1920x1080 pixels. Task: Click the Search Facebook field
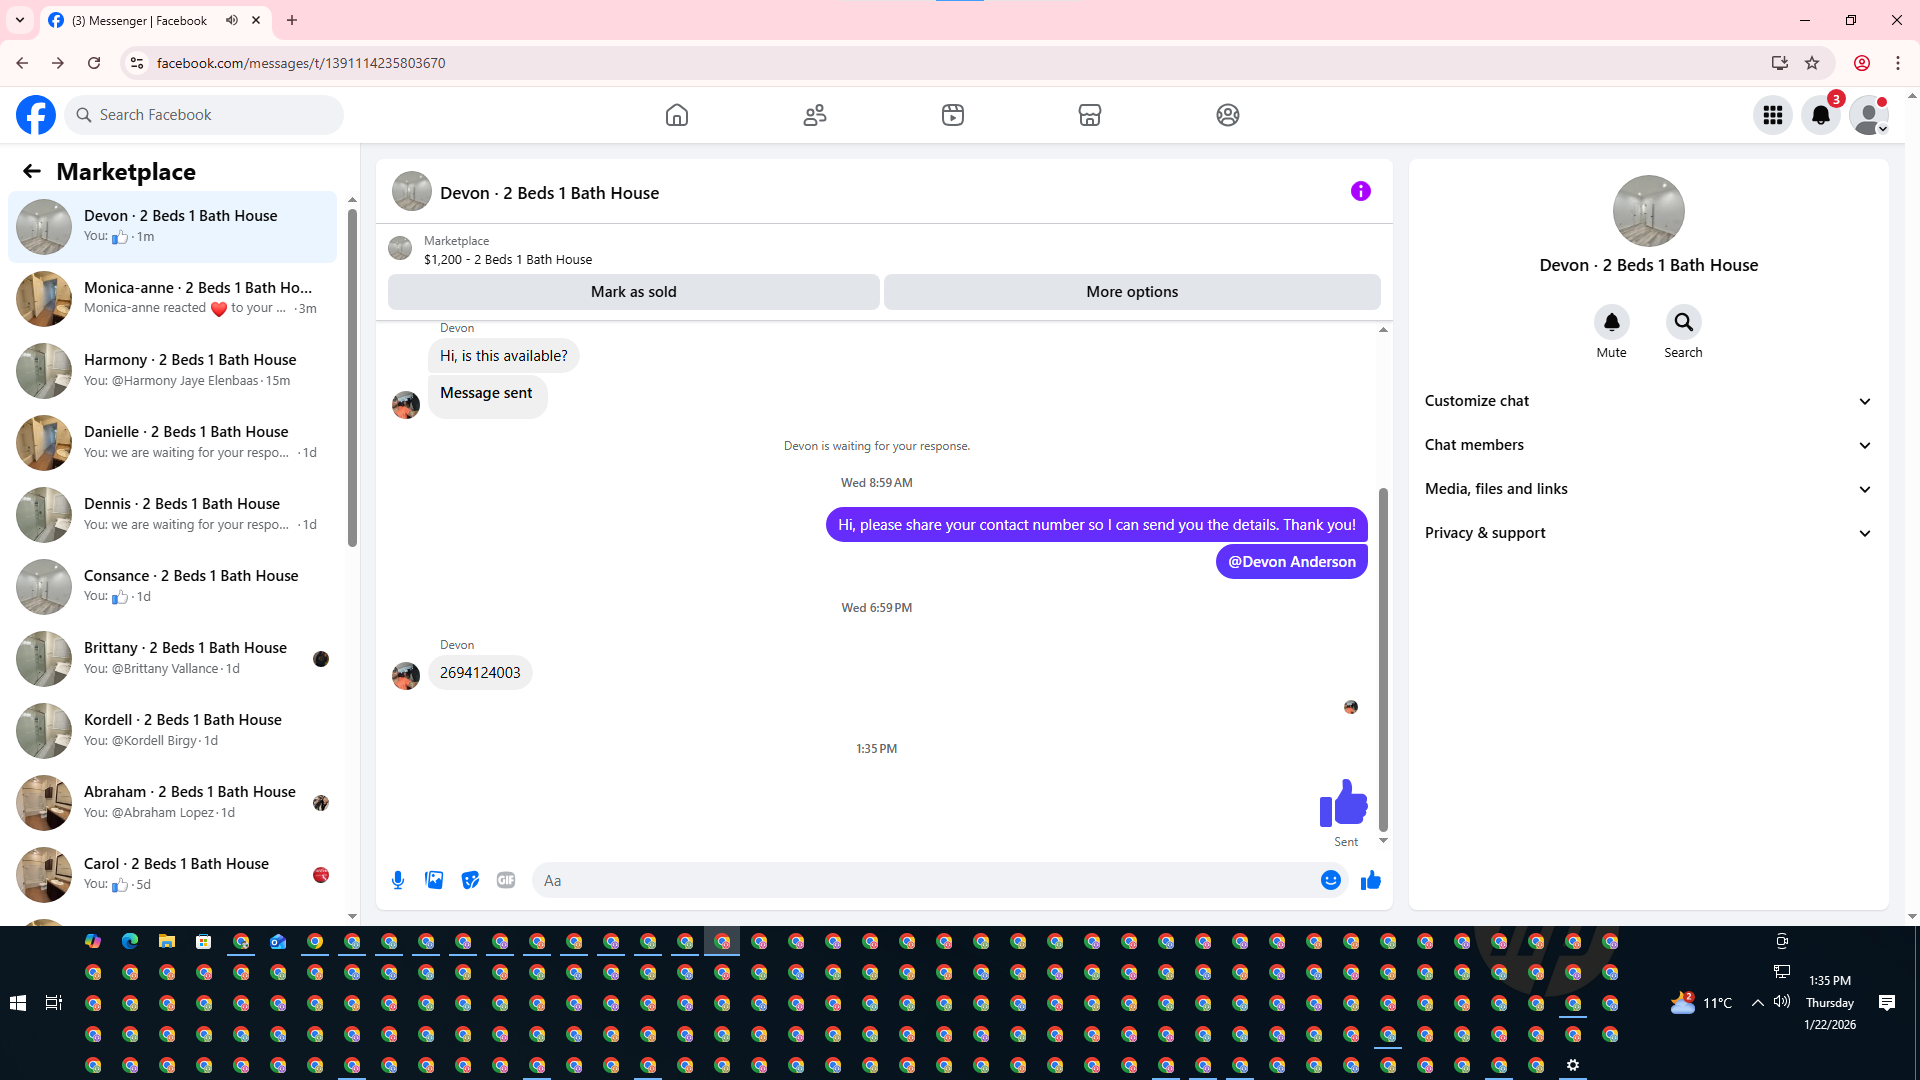205,115
